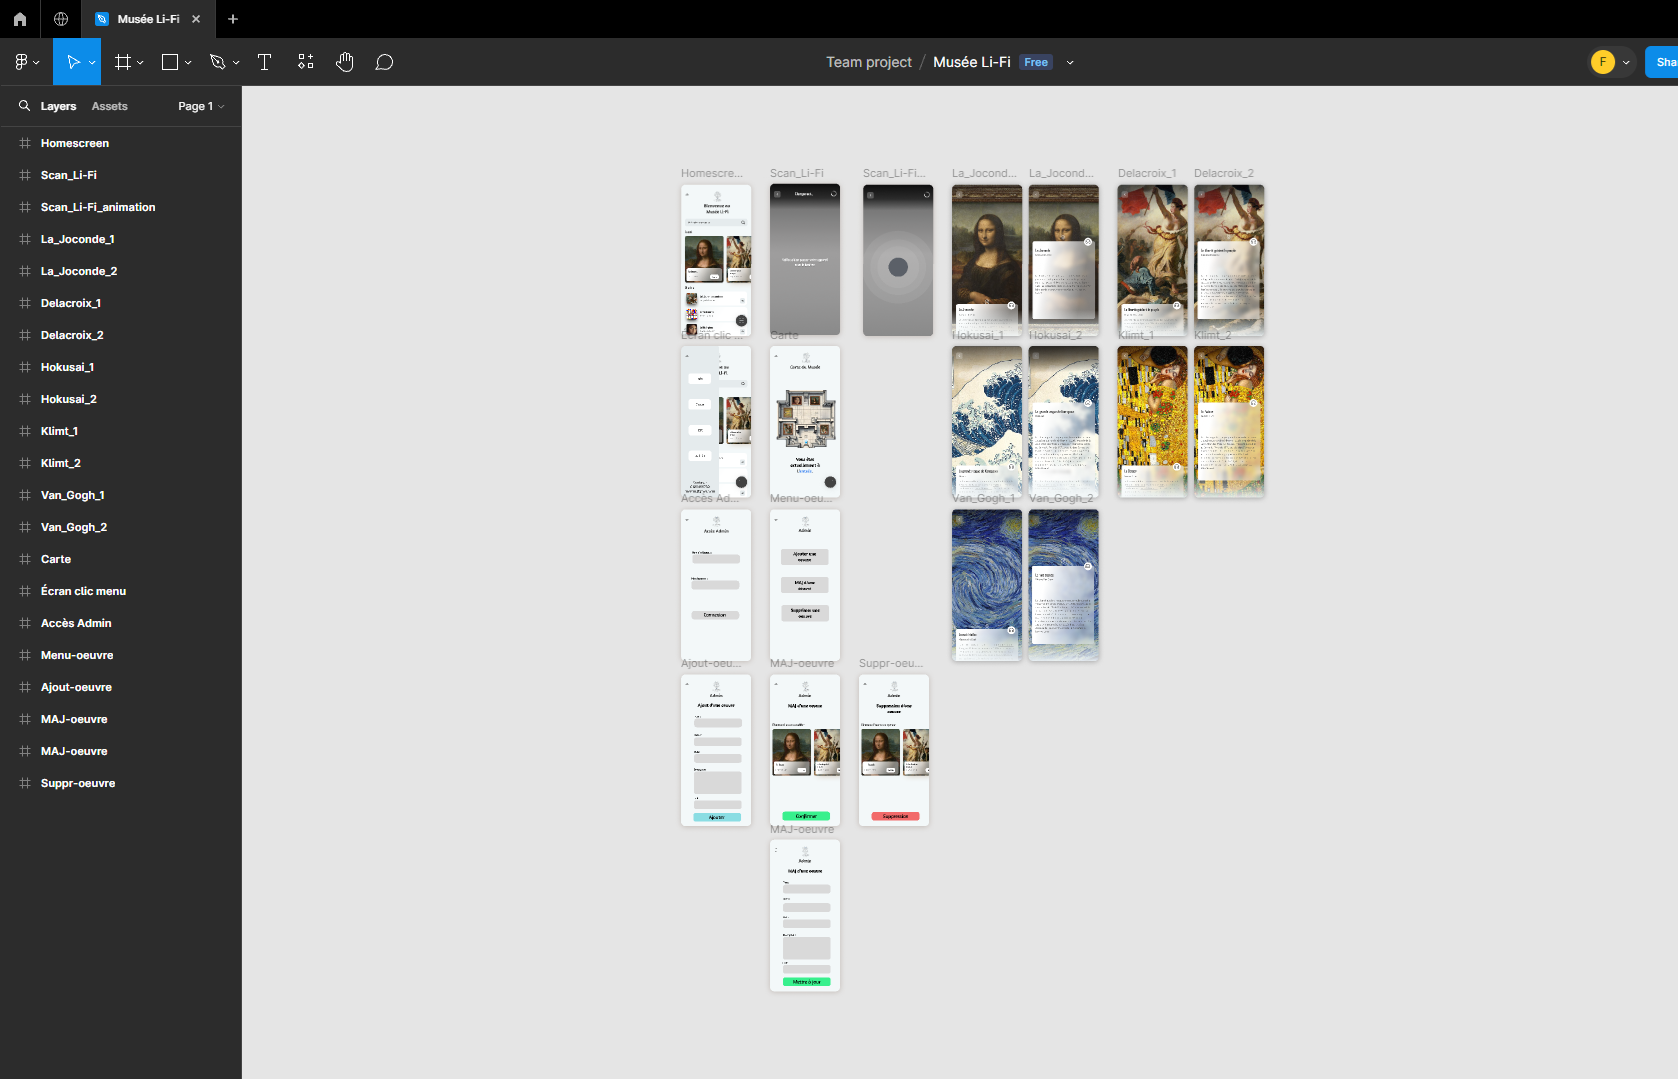Click the Carte museum map frame
Screen dimensions: 1678x1079
[x=805, y=422]
